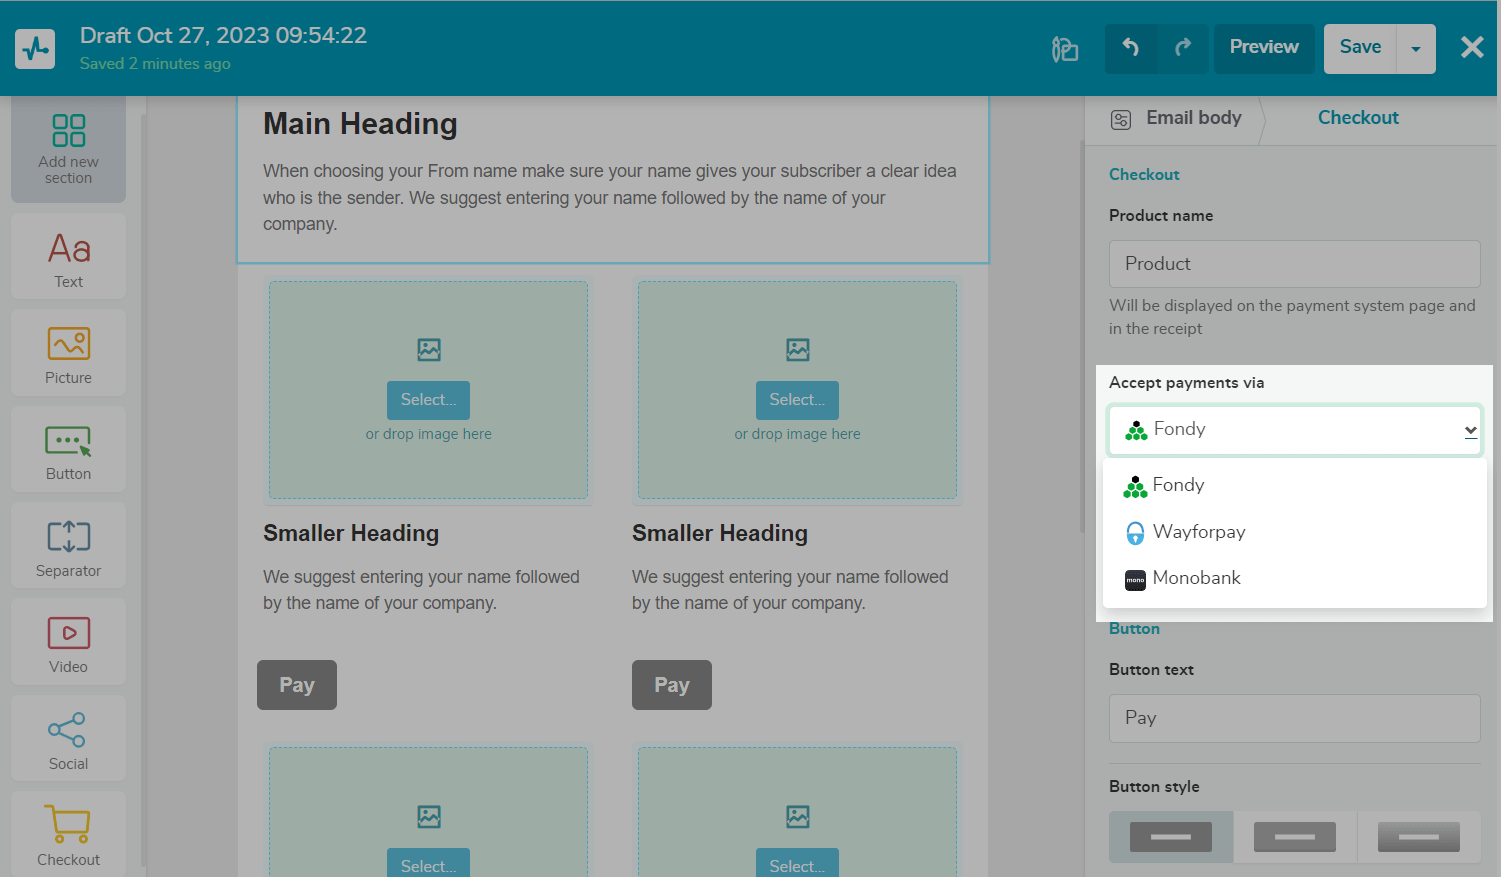The width and height of the screenshot is (1501, 877).
Task: Click the "Accept payments via" label
Action: (1186, 383)
